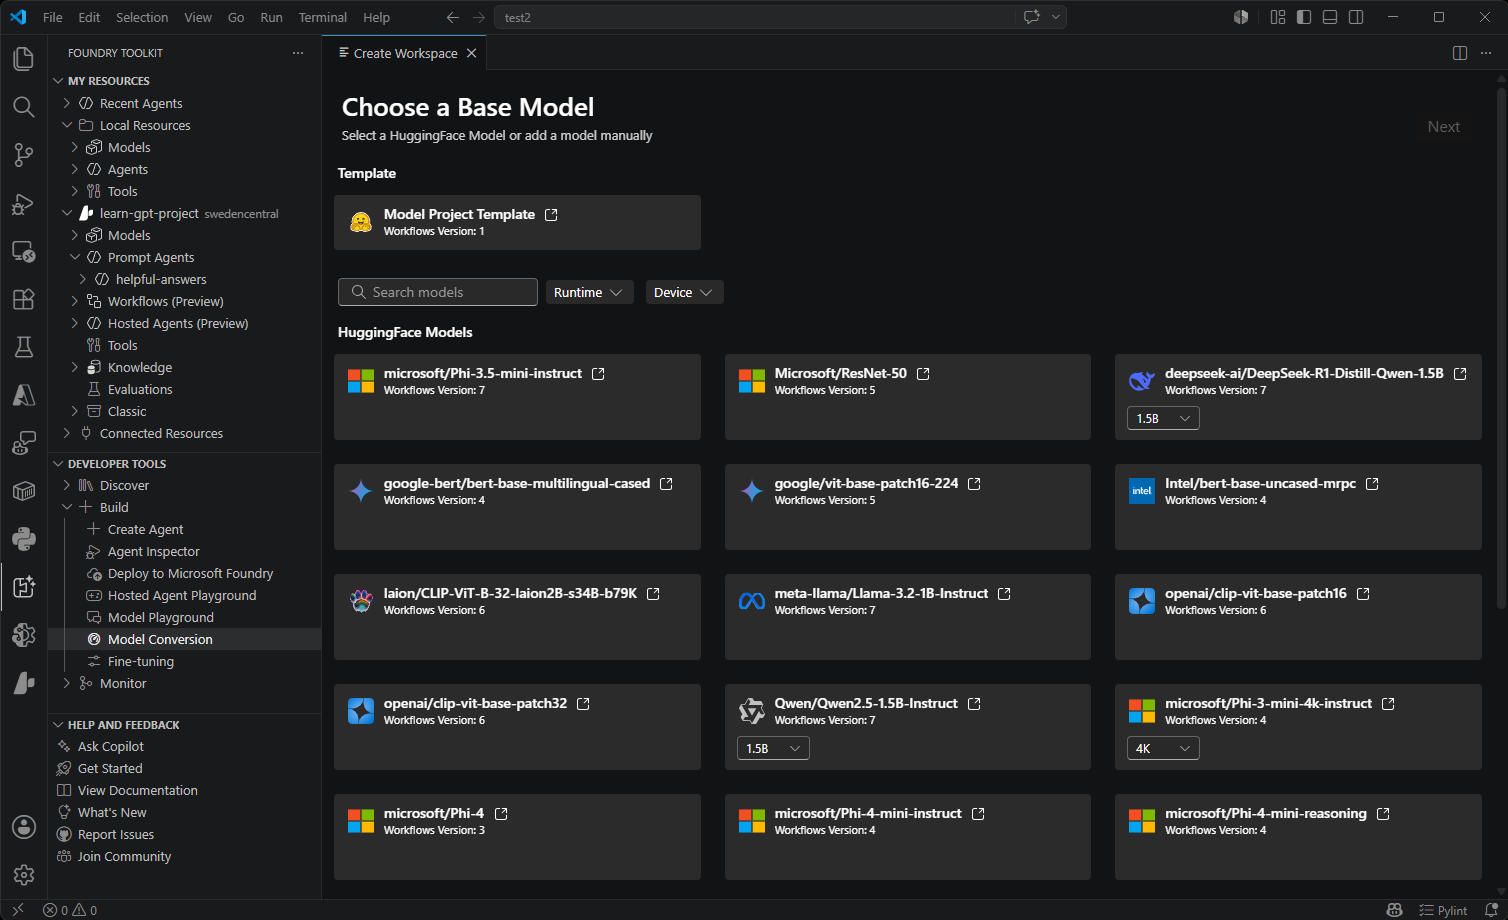This screenshot has width=1508, height=920.
Task: Toggle bottom panel layout icon
Action: click(1330, 17)
